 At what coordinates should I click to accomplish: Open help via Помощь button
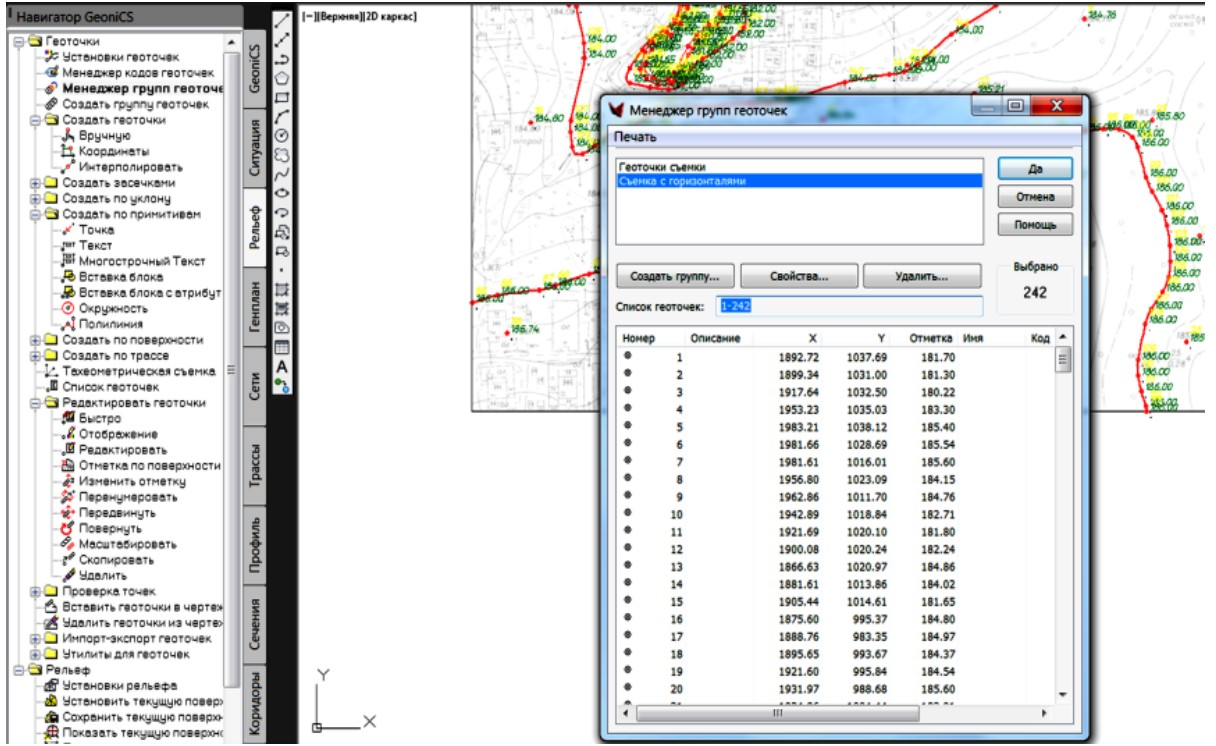point(1035,225)
